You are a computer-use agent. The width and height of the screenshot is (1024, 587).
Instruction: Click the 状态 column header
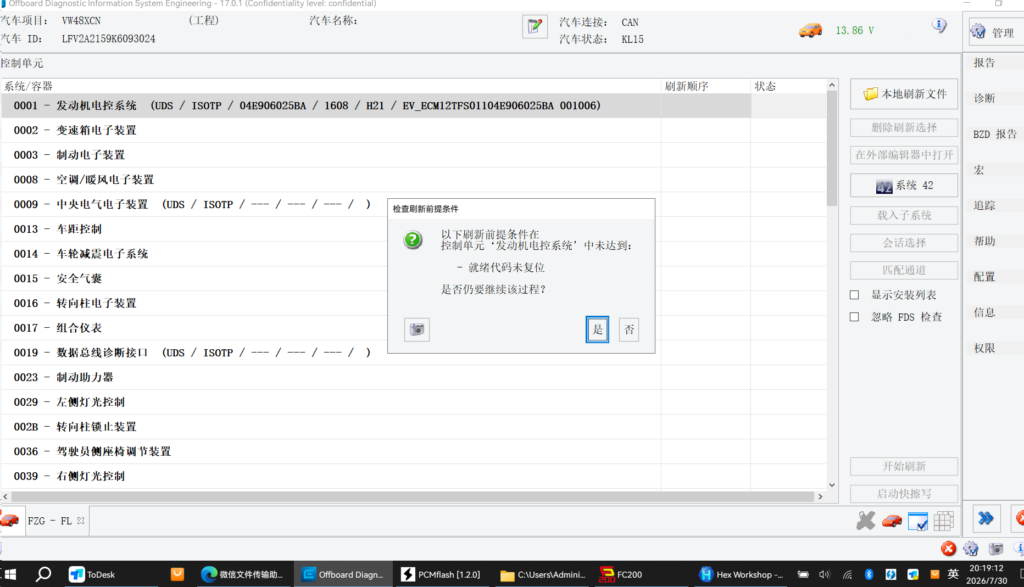click(x=788, y=86)
